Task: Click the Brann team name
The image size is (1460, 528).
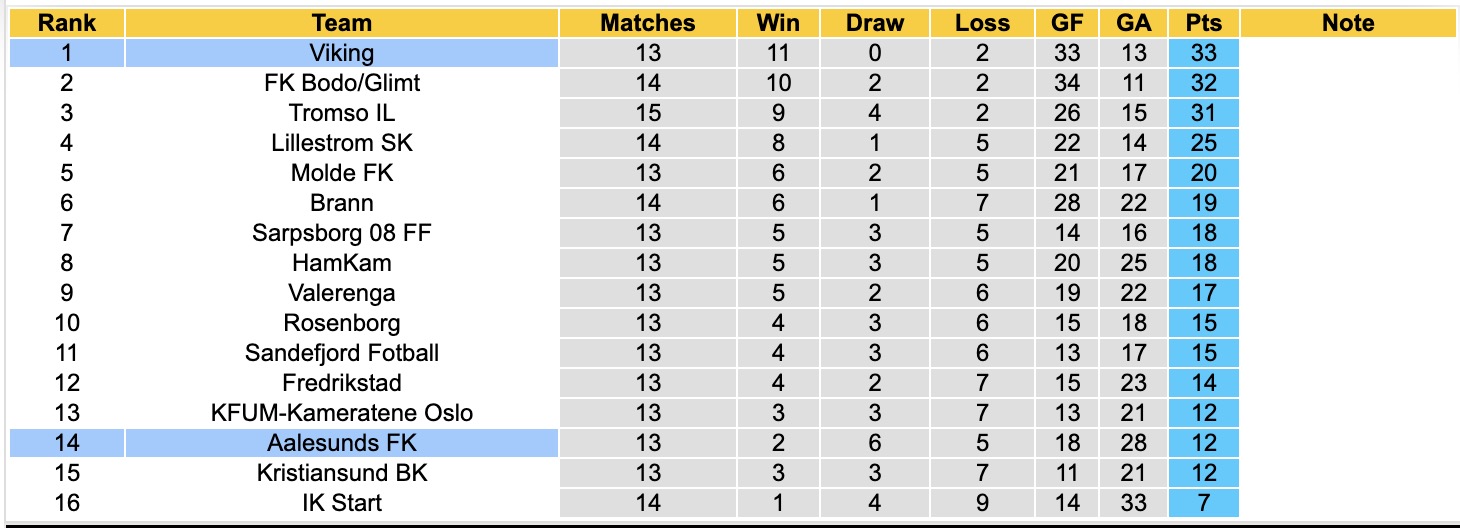Action: click(341, 203)
